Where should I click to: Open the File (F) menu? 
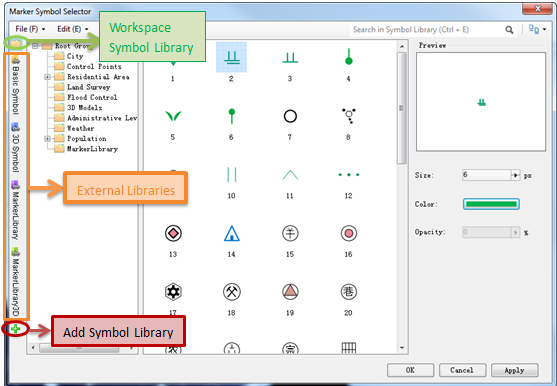tap(30, 29)
